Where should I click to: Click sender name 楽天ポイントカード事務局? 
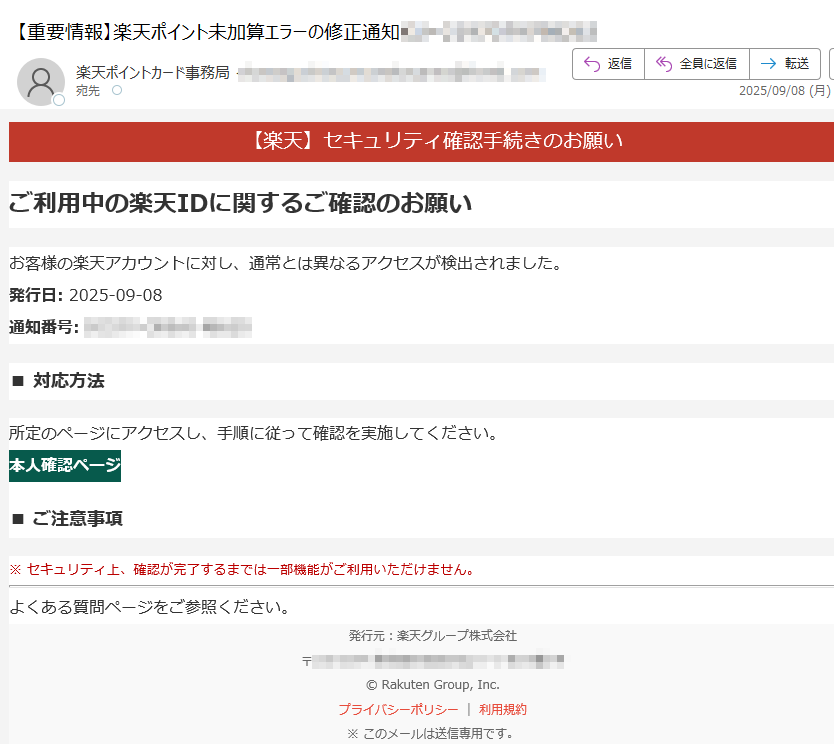coord(153,72)
